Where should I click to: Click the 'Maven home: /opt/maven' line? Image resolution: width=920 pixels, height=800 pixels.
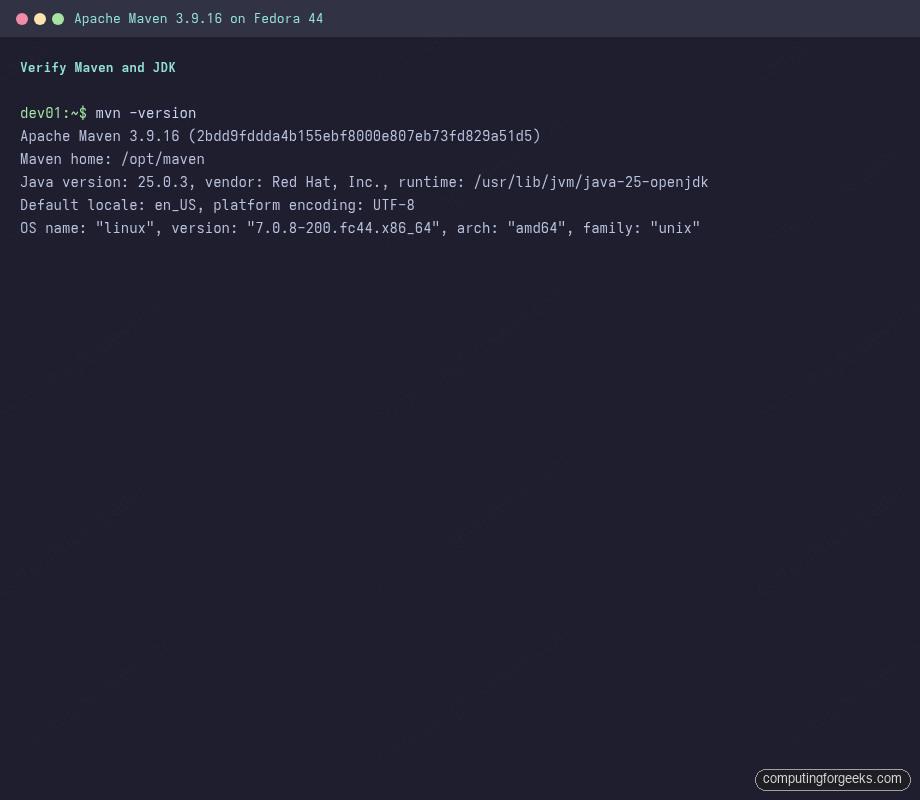pos(113,159)
